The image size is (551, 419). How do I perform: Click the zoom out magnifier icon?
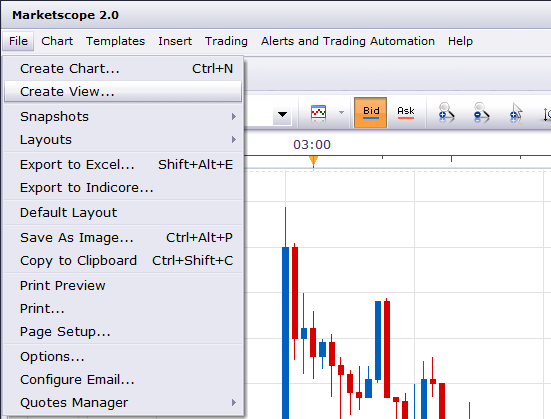(x=481, y=112)
